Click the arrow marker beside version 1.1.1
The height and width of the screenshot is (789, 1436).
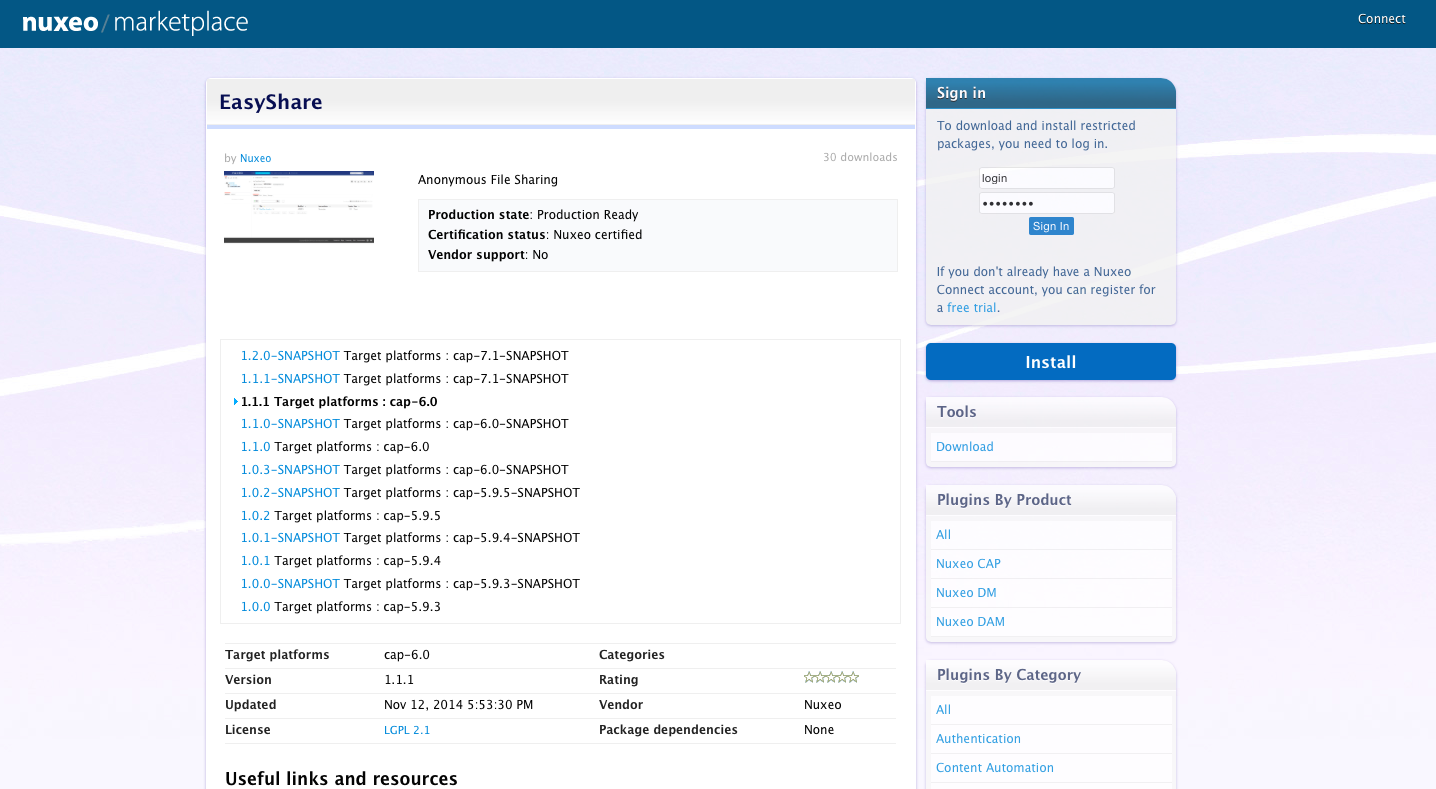click(236, 402)
